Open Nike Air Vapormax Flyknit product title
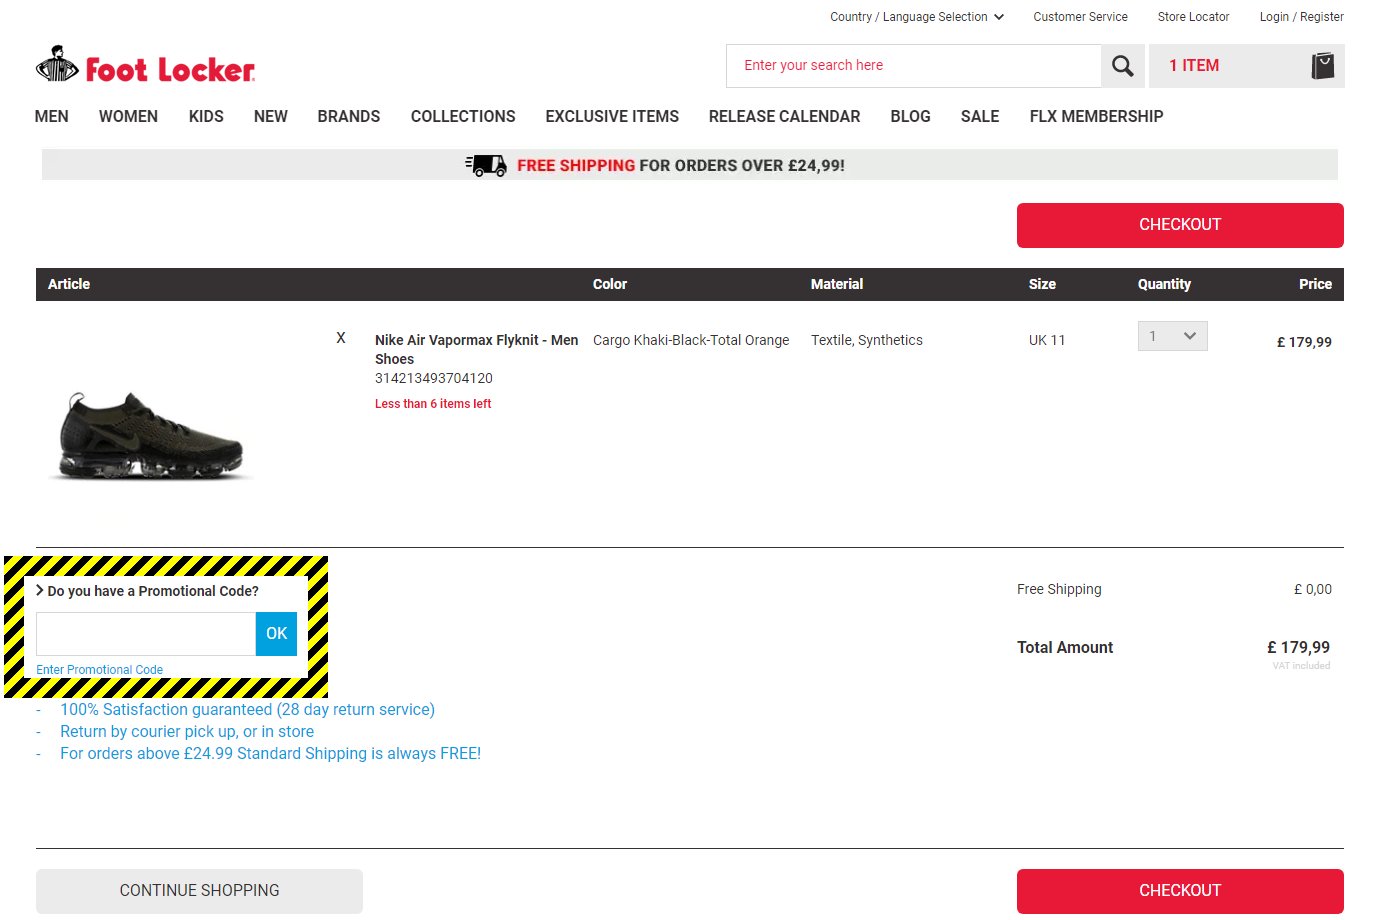The image size is (1380, 920). [476, 350]
